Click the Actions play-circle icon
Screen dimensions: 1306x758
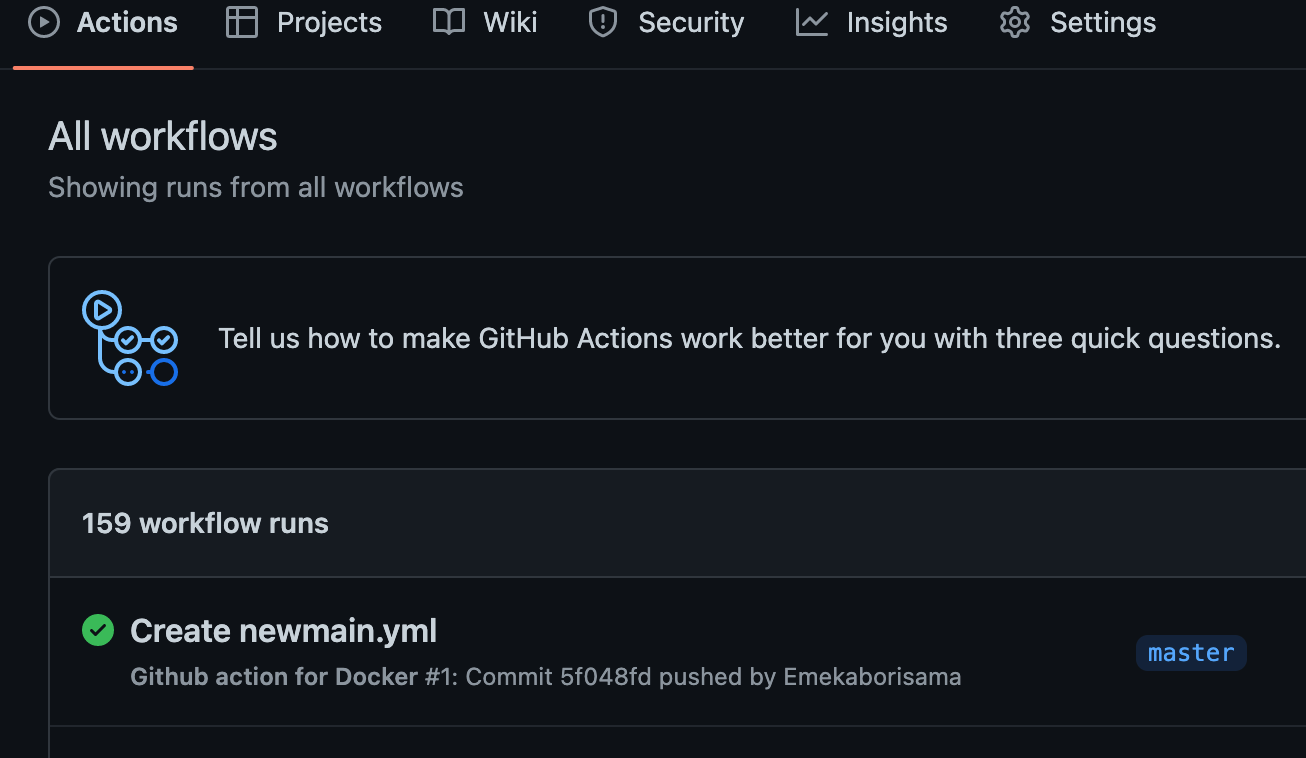(44, 22)
